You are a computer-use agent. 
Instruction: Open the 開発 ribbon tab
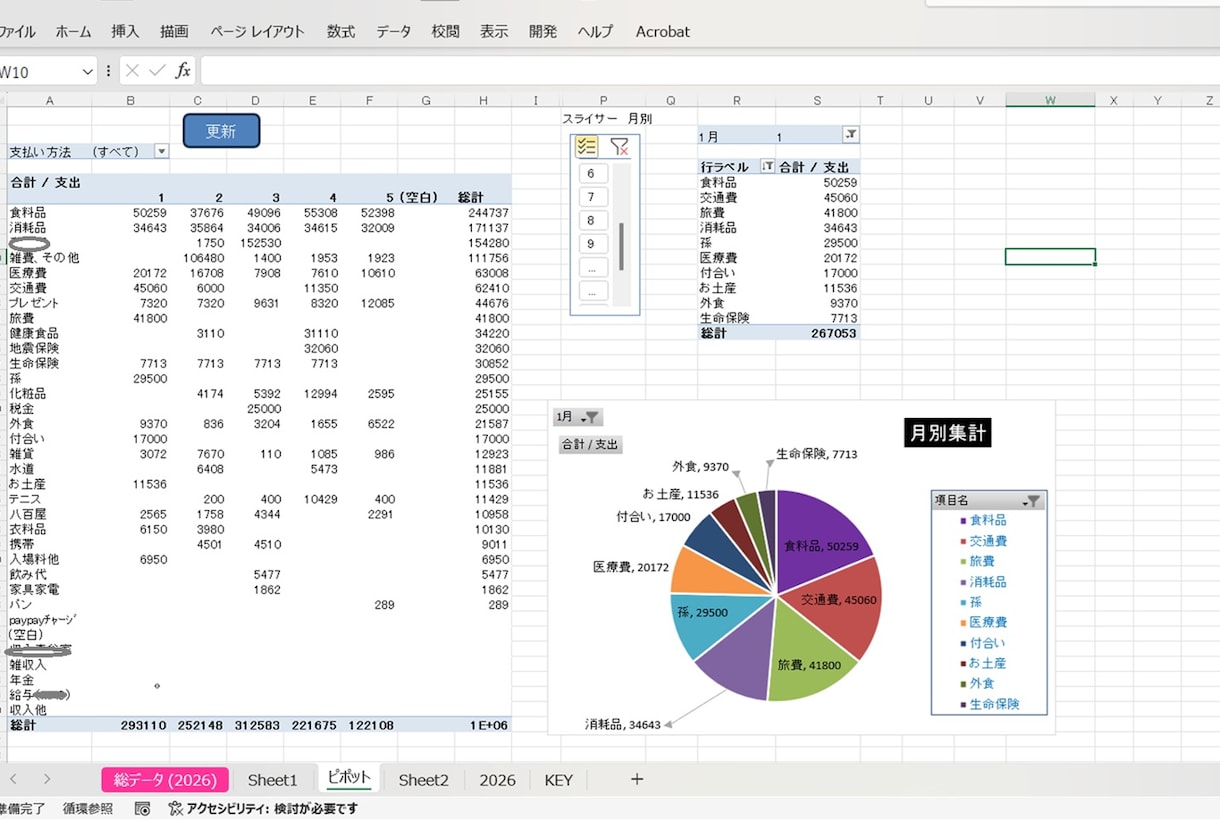click(x=543, y=32)
